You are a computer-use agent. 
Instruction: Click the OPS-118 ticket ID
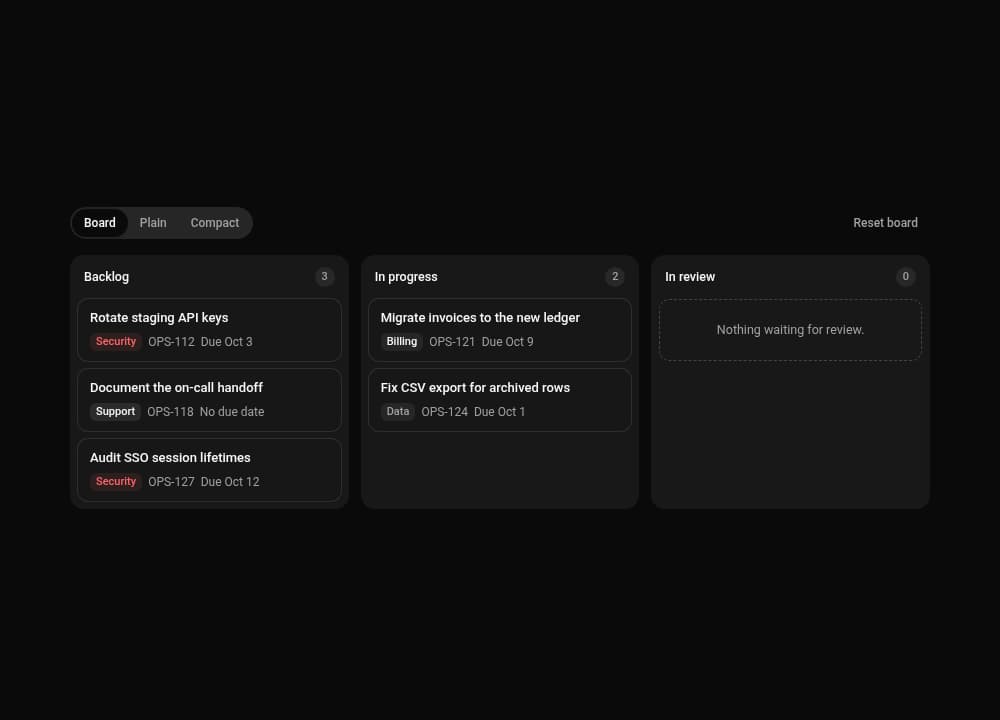point(170,412)
